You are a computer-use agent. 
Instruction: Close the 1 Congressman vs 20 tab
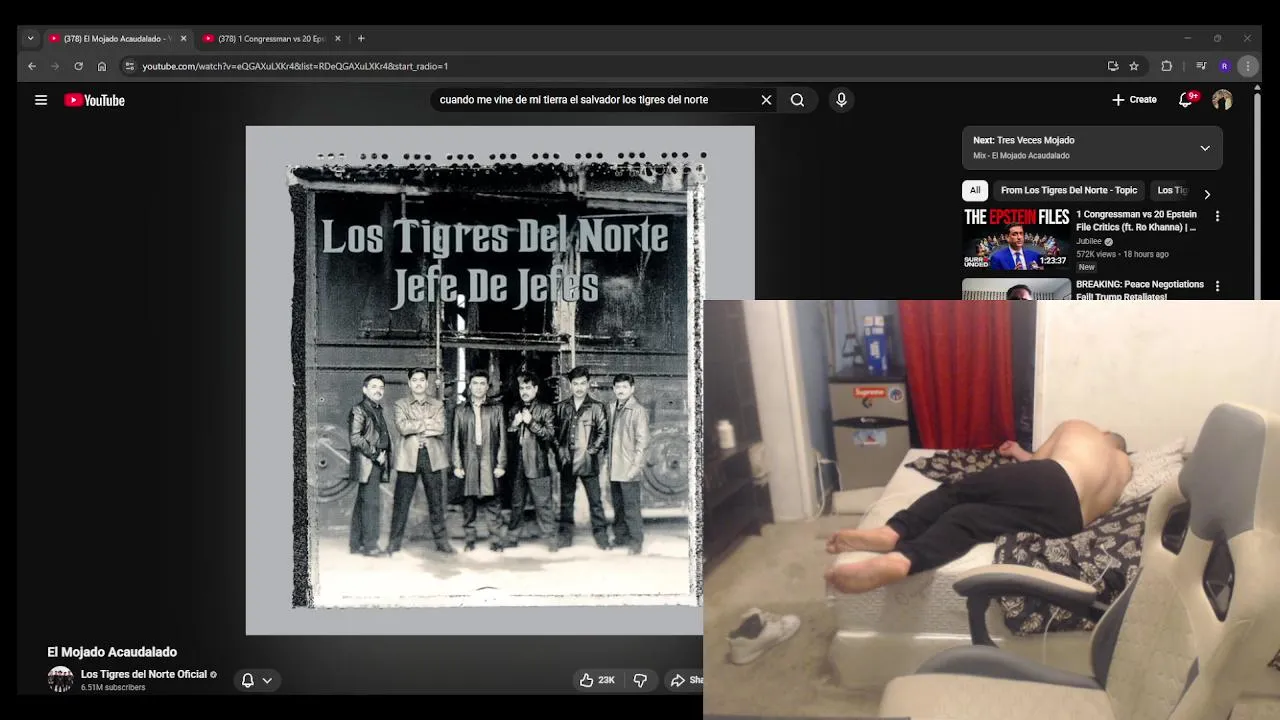(x=337, y=39)
